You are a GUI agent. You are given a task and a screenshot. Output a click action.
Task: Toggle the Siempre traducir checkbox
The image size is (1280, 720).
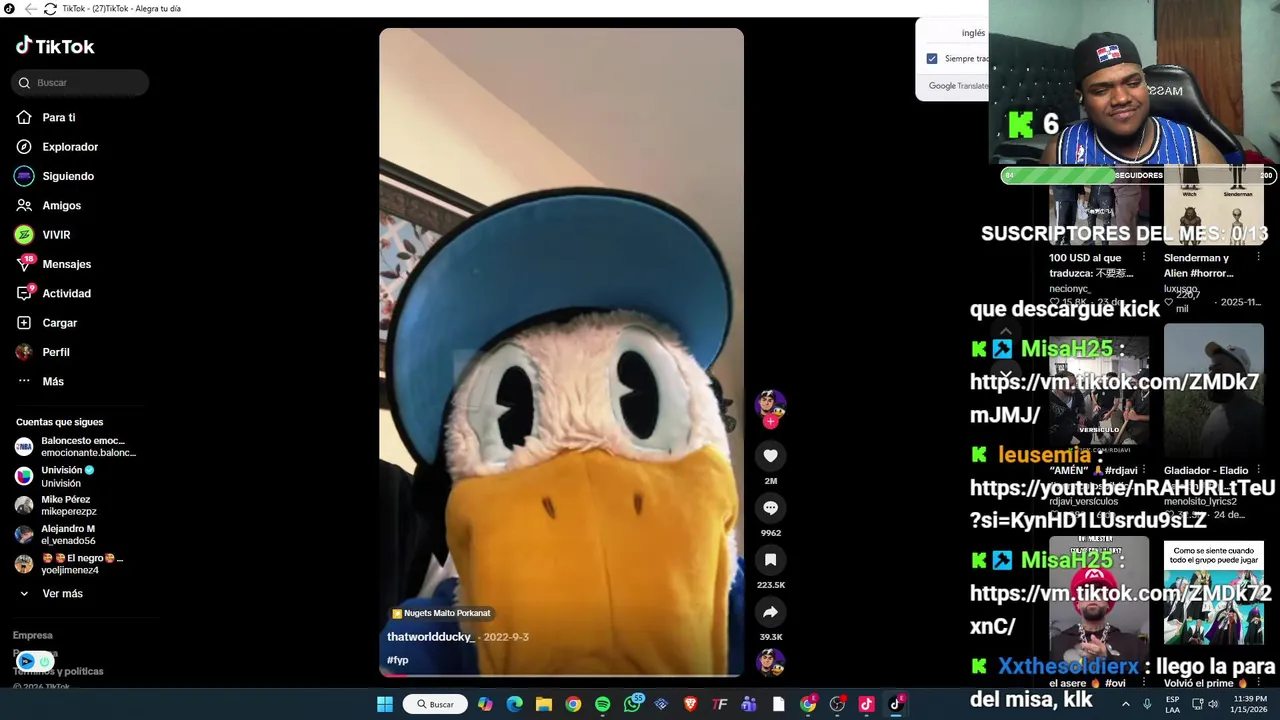tap(932, 59)
